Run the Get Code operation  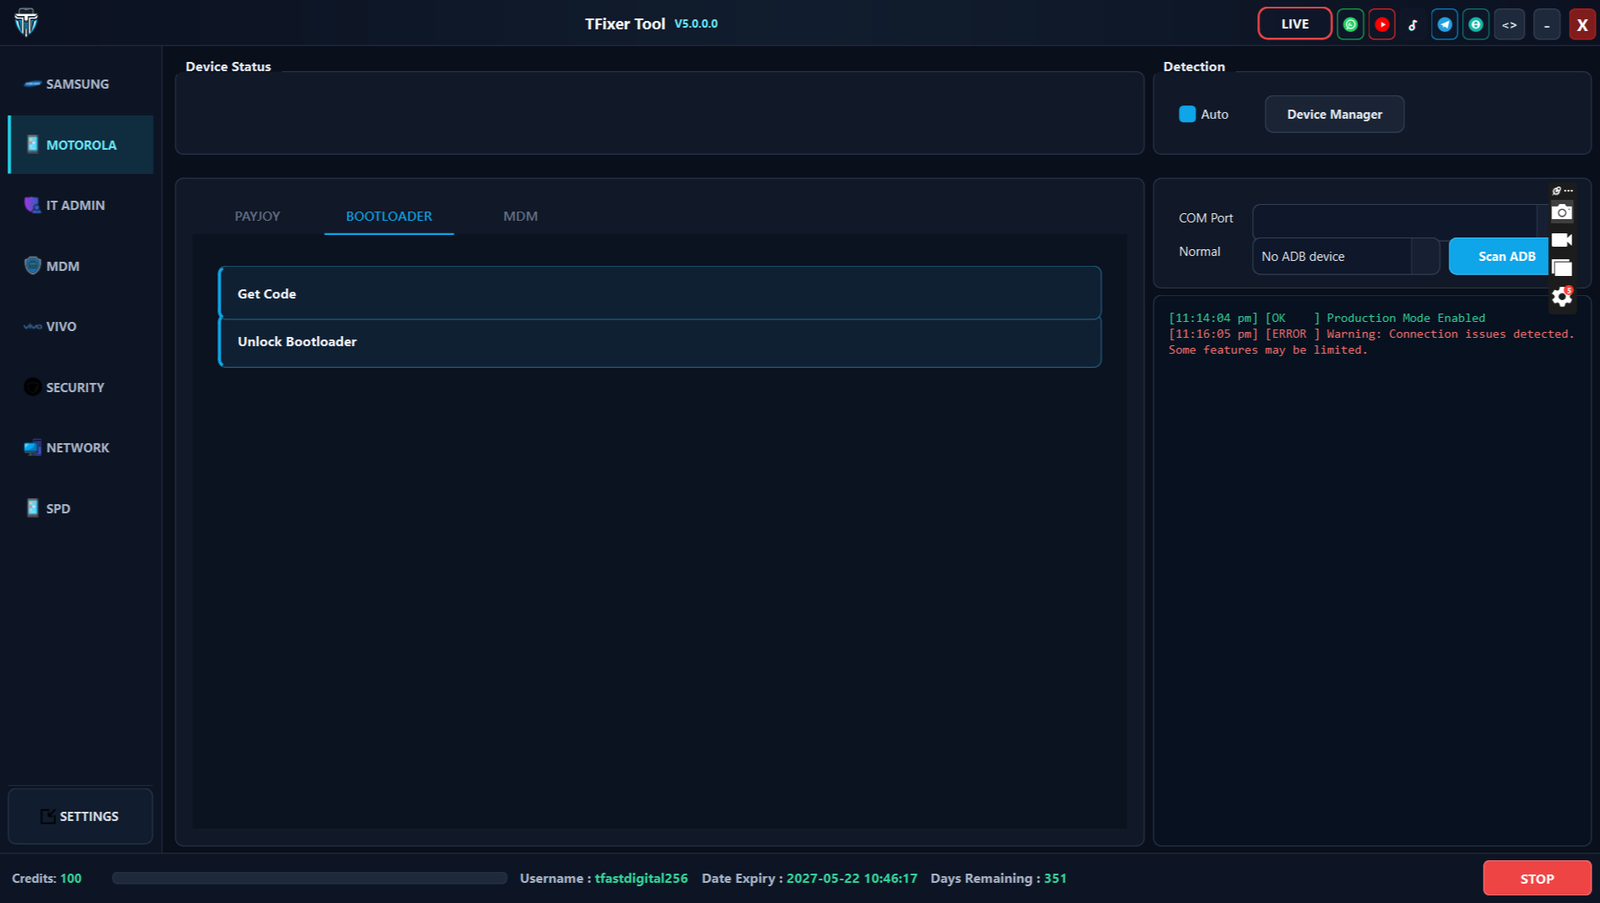[660, 293]
